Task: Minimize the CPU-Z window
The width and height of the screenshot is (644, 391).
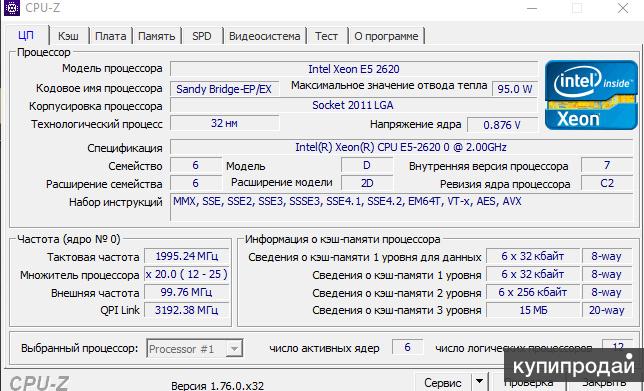Action: click(x=532, y=8)
